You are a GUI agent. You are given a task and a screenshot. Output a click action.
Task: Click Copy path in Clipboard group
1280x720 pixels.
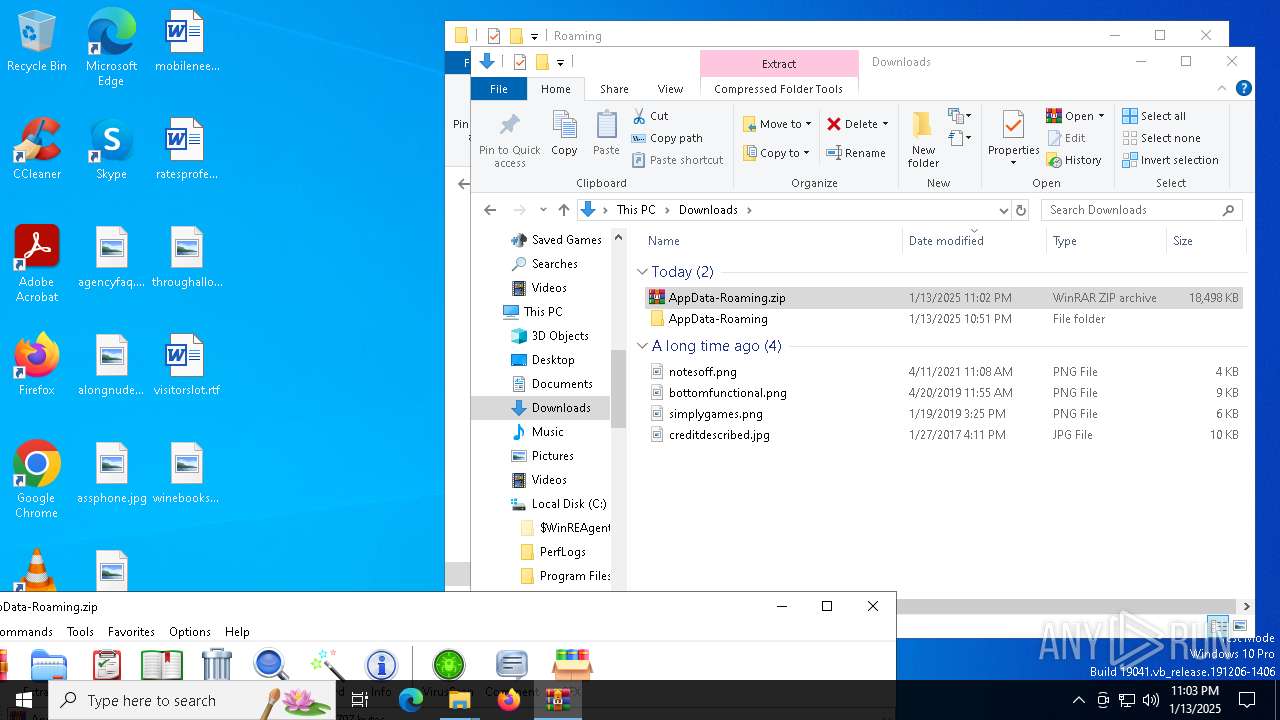point(667,138)
